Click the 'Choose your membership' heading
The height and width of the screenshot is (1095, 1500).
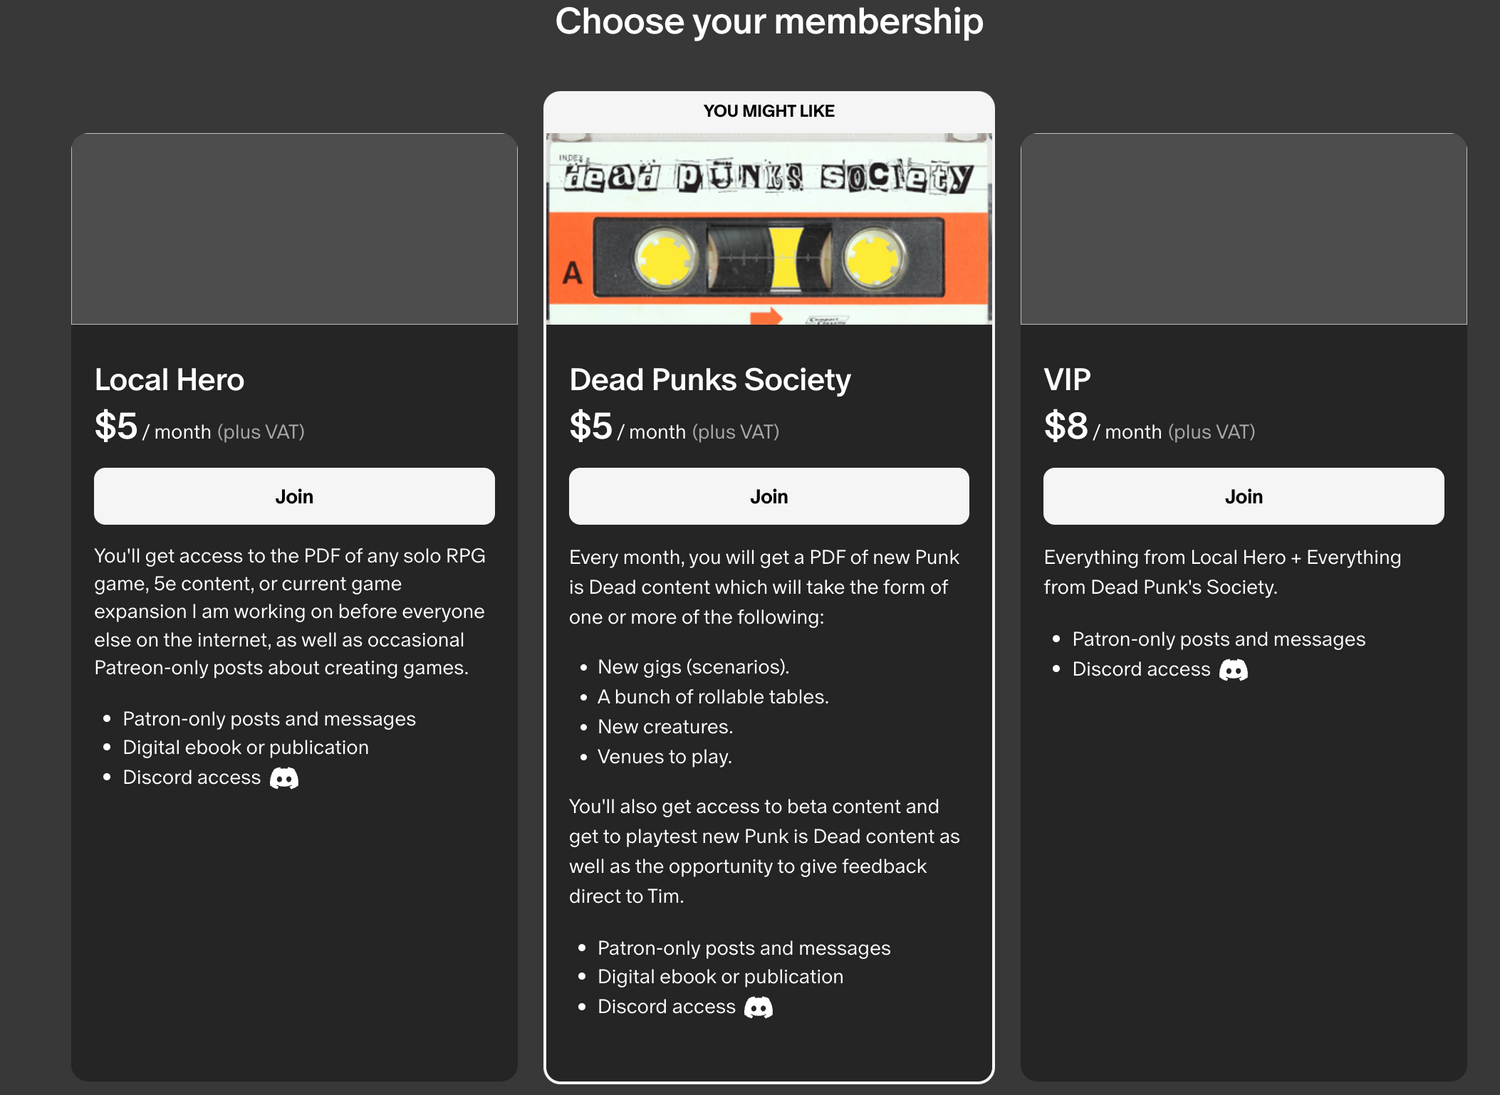[x=769, y=21]
